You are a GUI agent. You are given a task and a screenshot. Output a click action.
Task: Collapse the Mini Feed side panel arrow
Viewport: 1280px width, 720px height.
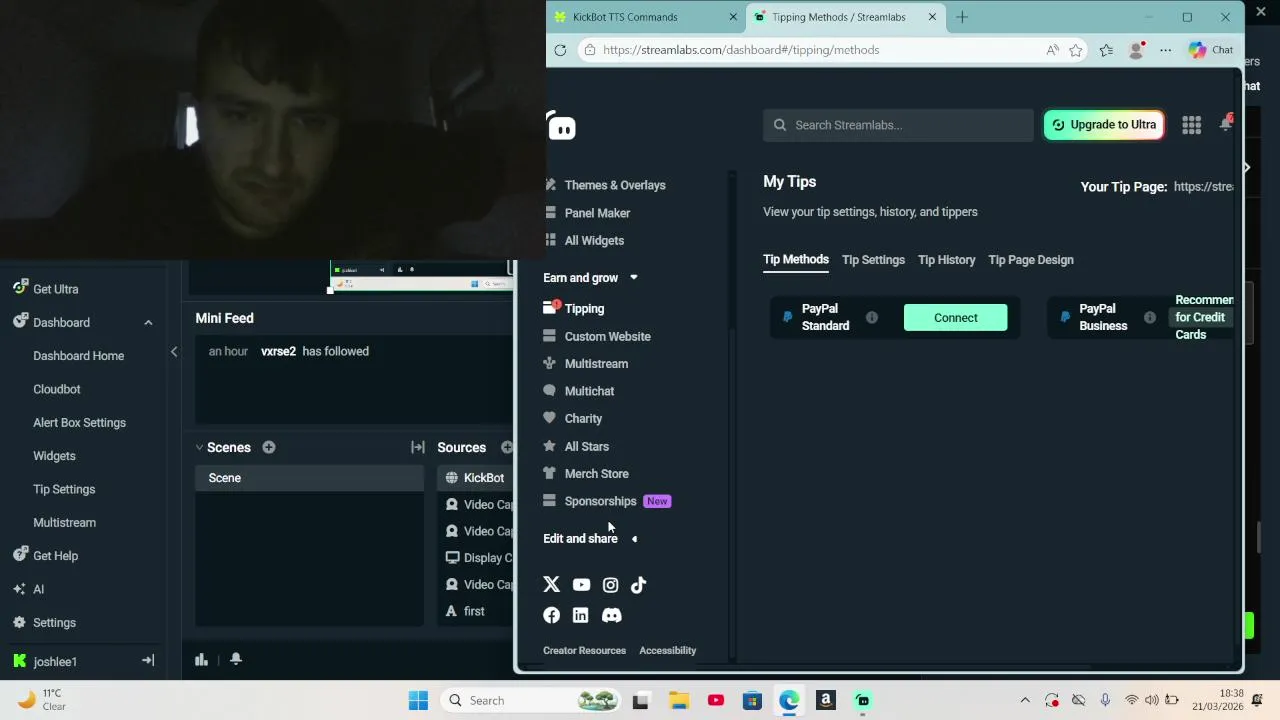click(174, 352)
